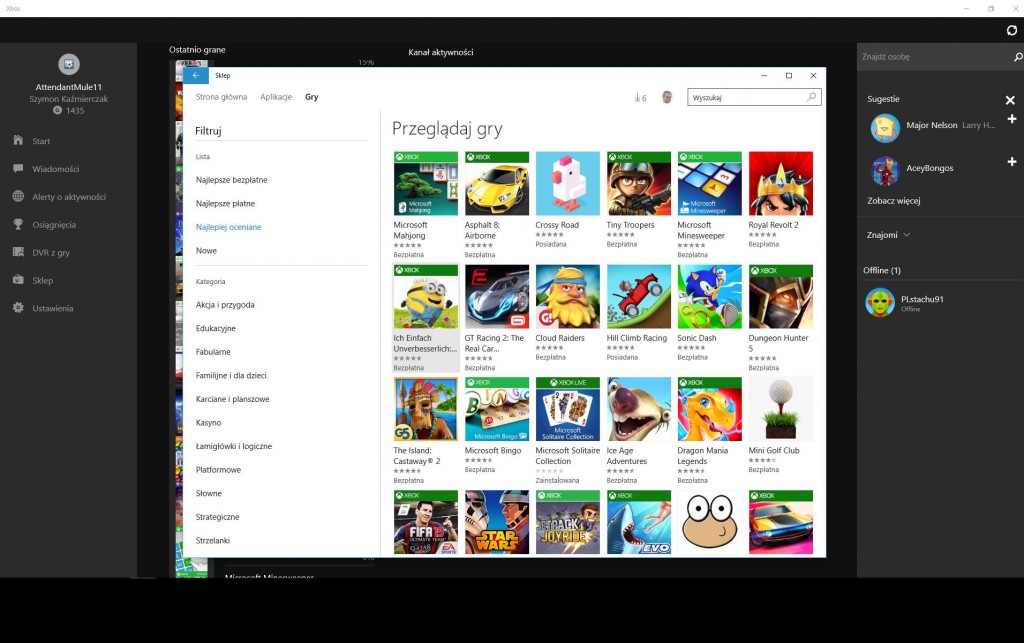Choose category Fabularne
The image size is (1024, 643).
[x=214, y=352]
